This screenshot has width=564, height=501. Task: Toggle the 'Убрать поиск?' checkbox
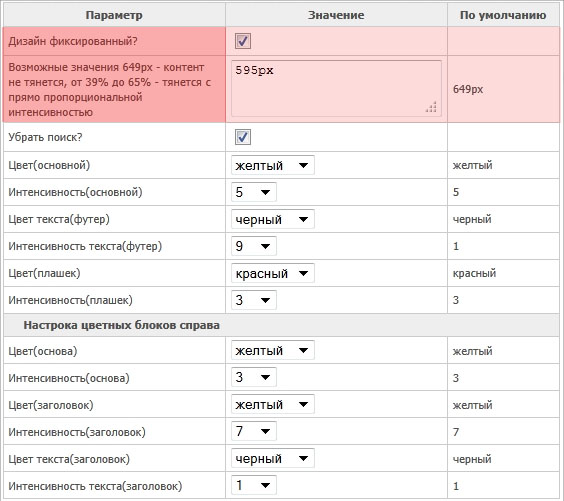(x=243, y=137)
